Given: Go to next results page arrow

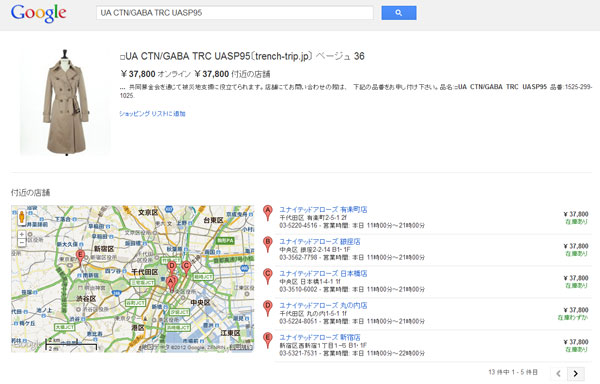Looking at the screenshot, I should point(575,373).
